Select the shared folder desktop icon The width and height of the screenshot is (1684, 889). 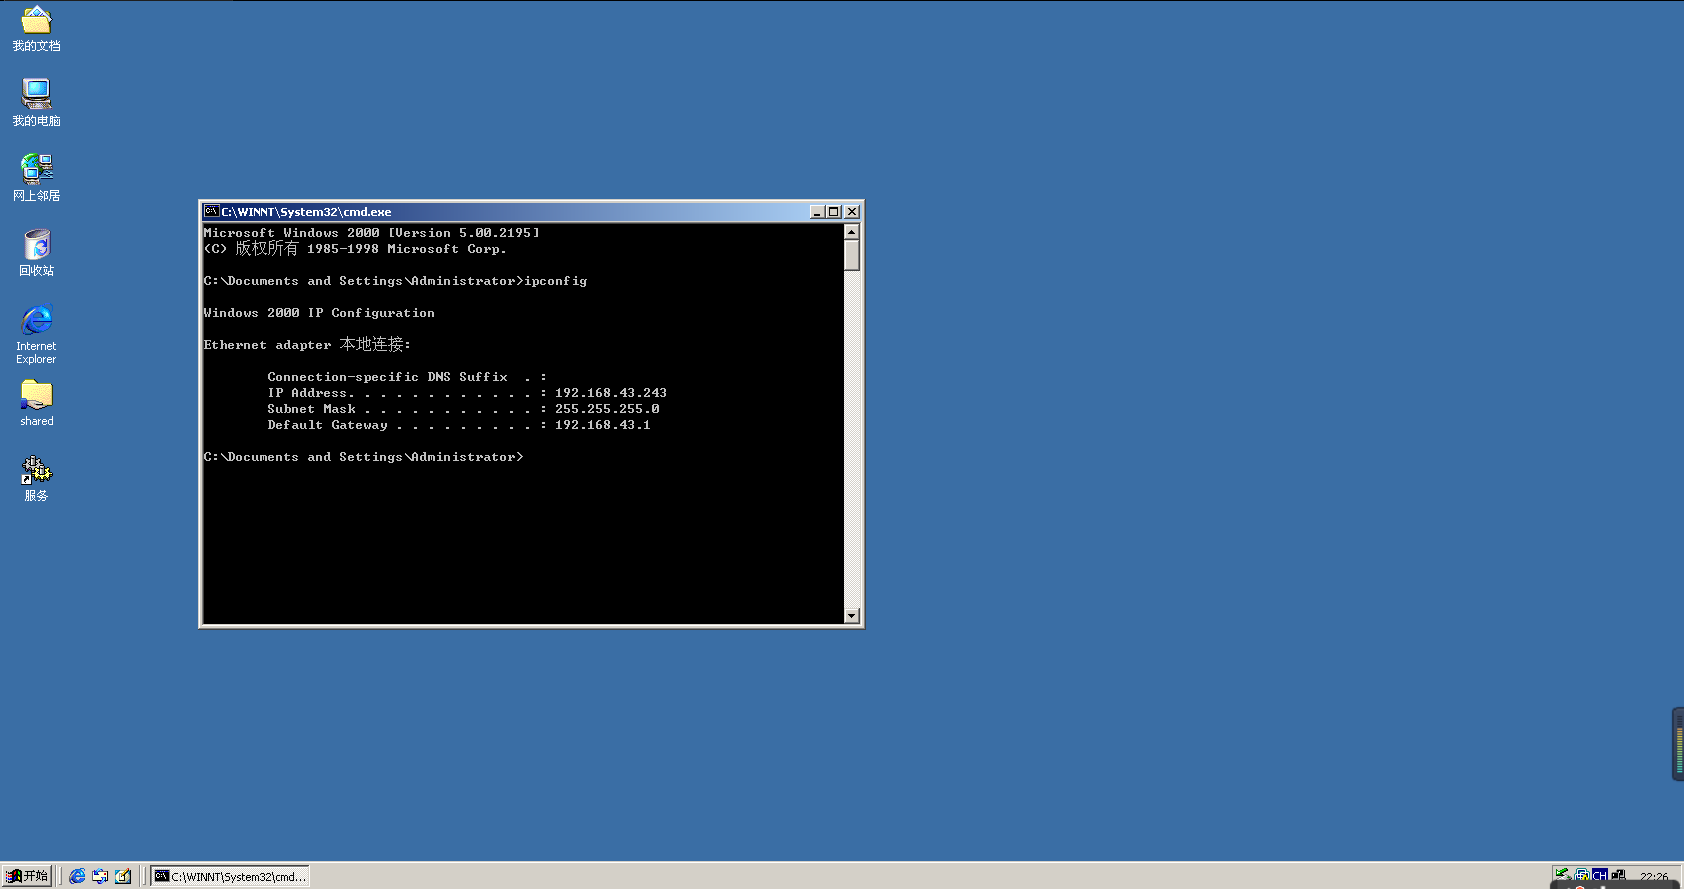pyautogui.click(x=36, y=403)
